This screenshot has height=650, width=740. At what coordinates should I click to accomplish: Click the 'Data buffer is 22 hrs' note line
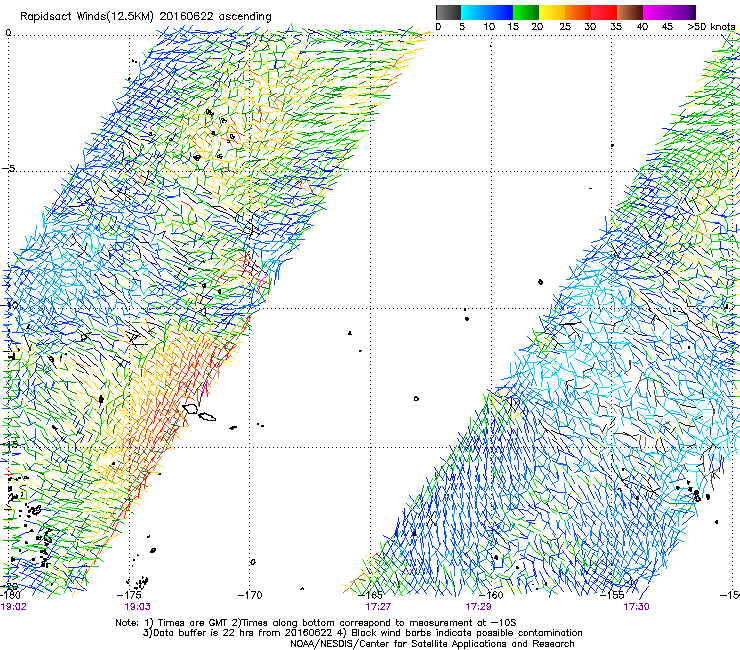(x=362, y=633)
